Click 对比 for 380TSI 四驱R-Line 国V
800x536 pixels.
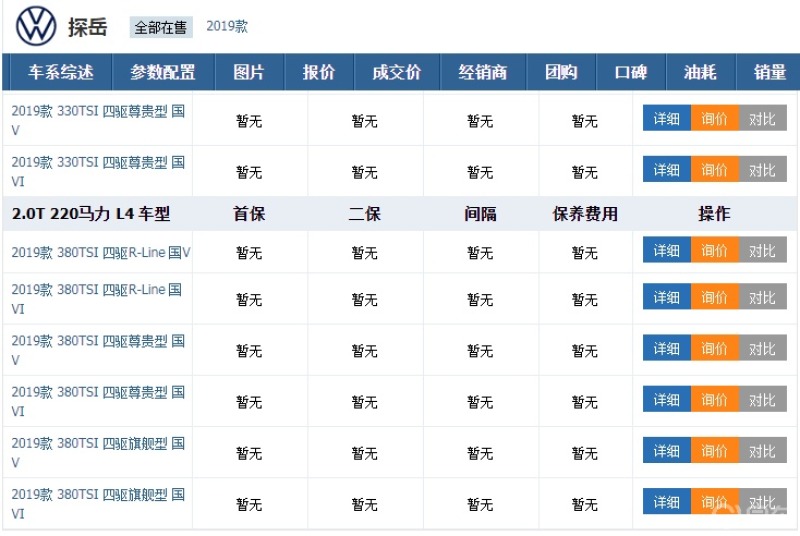click(762, 250)
